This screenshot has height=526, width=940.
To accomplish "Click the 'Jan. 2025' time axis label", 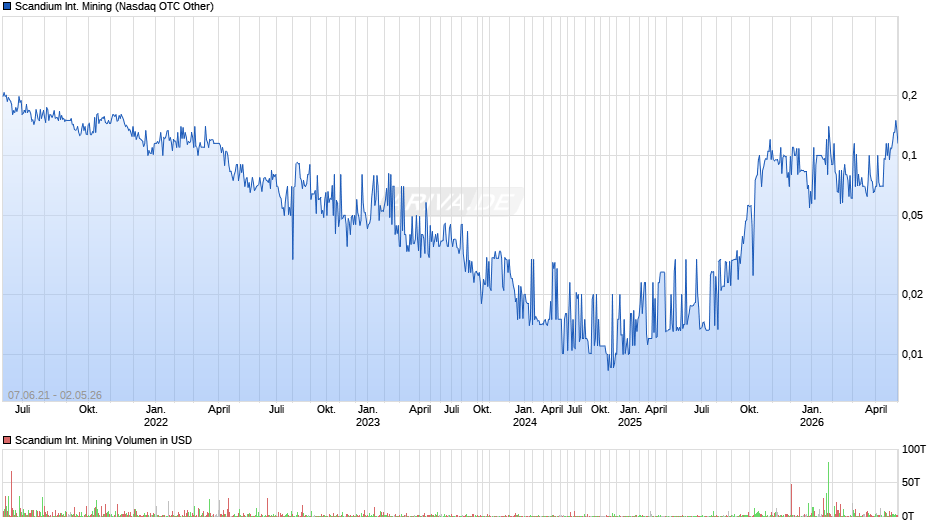I will point(629,416).
